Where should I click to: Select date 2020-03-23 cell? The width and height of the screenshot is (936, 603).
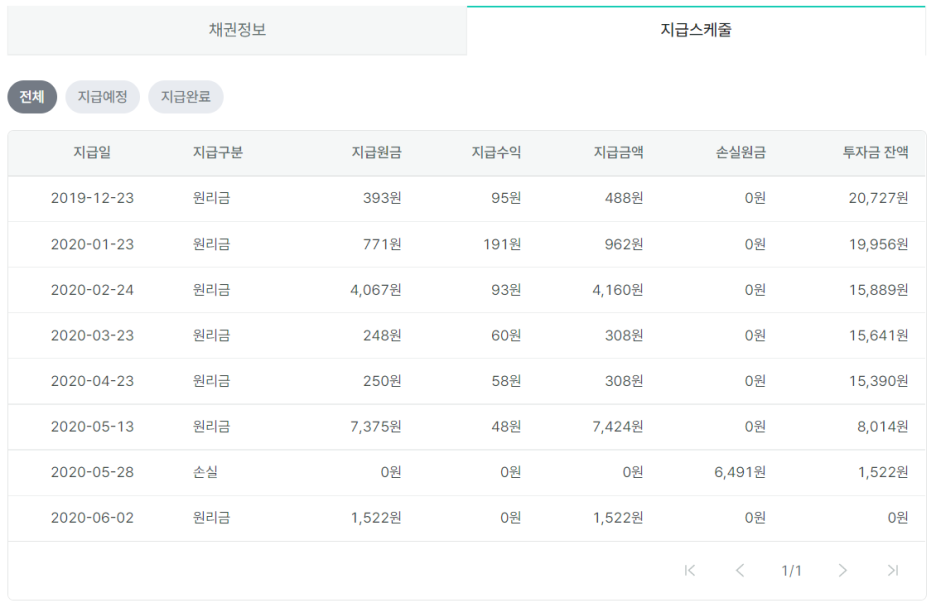point(93,336)
